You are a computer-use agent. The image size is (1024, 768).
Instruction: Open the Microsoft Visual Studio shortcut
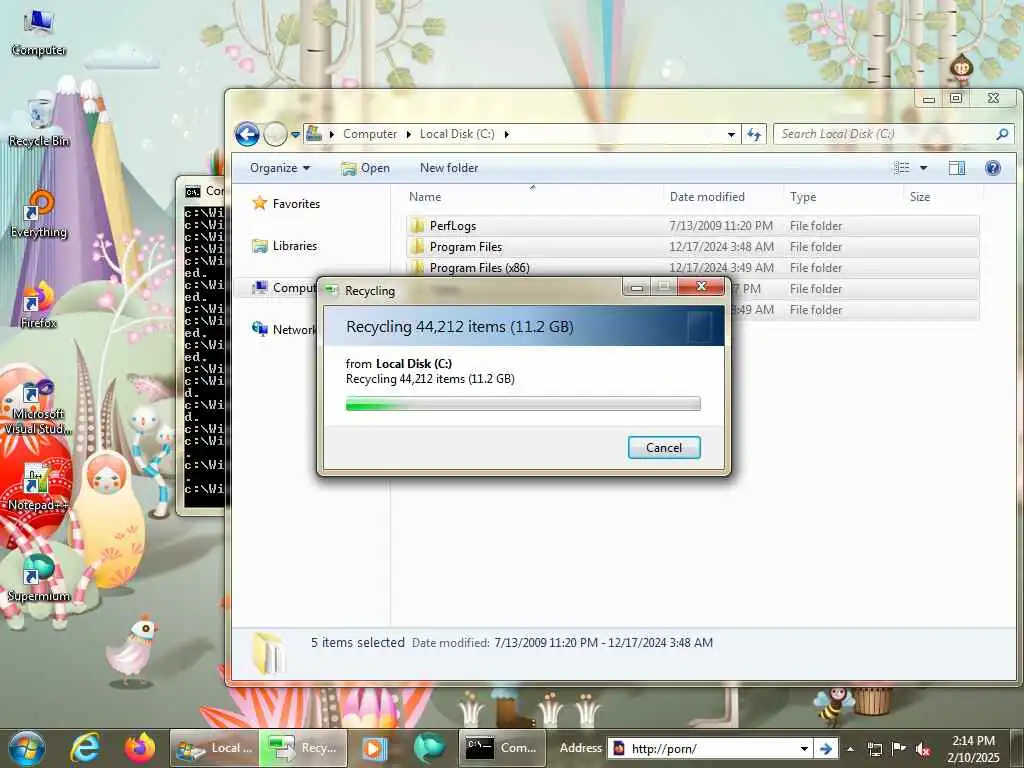pyautogui.click(x=38, y=406)
